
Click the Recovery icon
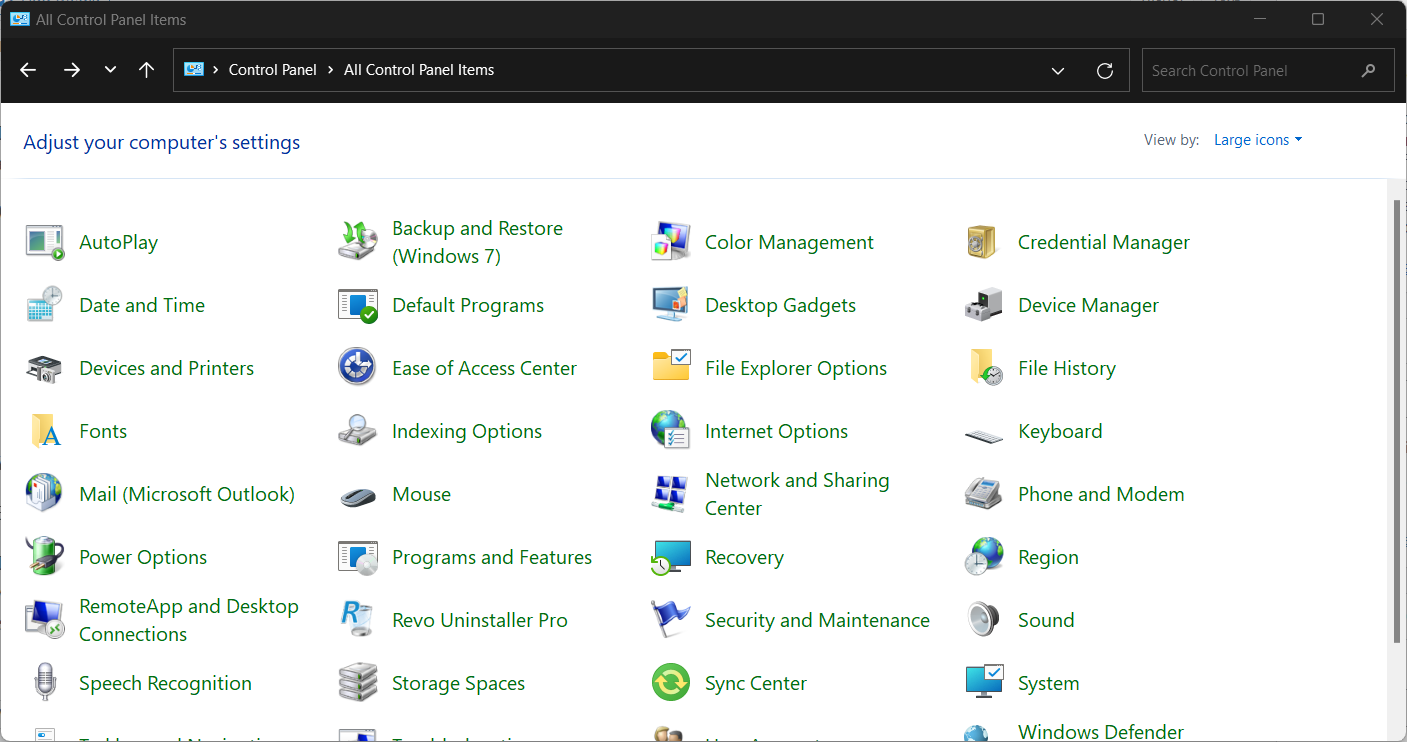tap(671, 557)
